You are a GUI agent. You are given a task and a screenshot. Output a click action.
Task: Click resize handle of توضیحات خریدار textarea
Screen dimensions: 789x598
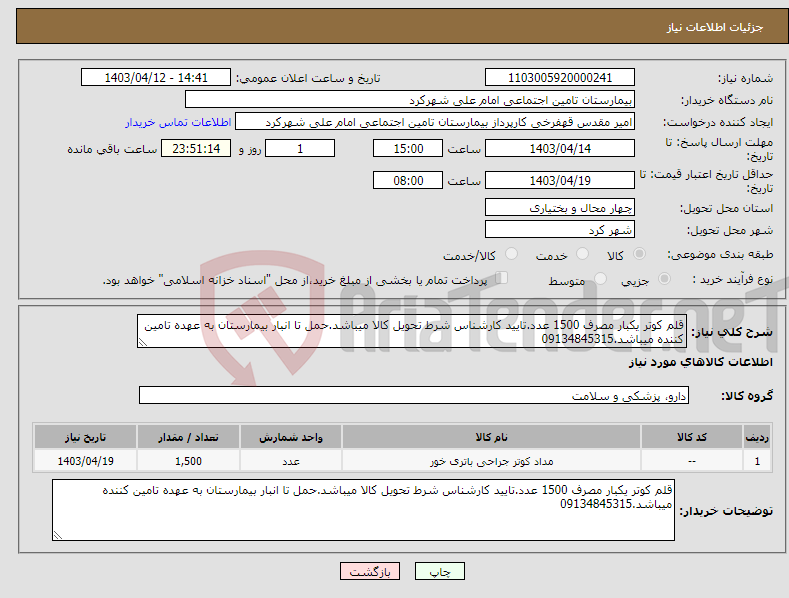[x=58, y=535]
